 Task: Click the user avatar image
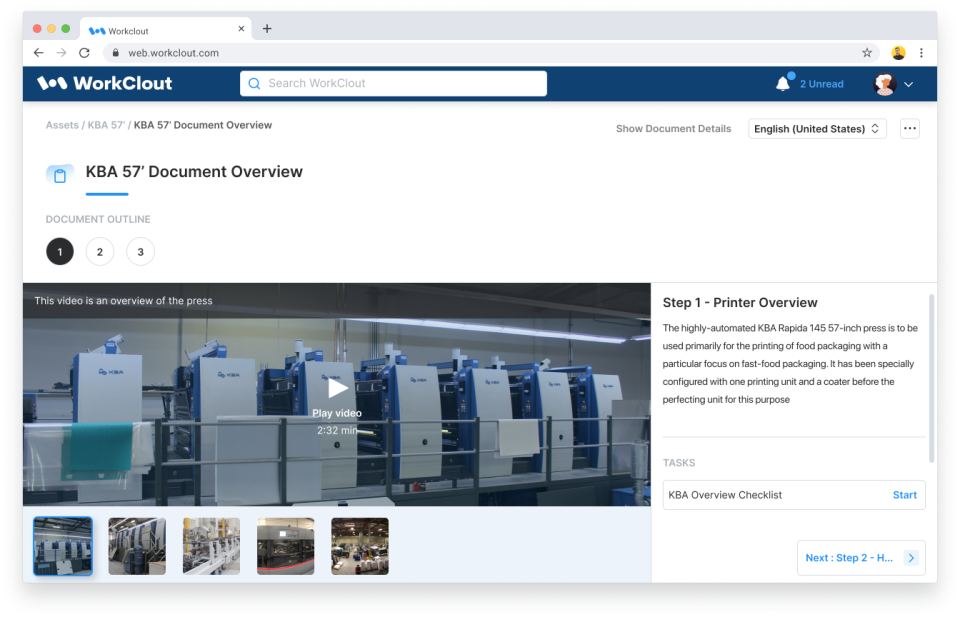[x=884, y=83]
